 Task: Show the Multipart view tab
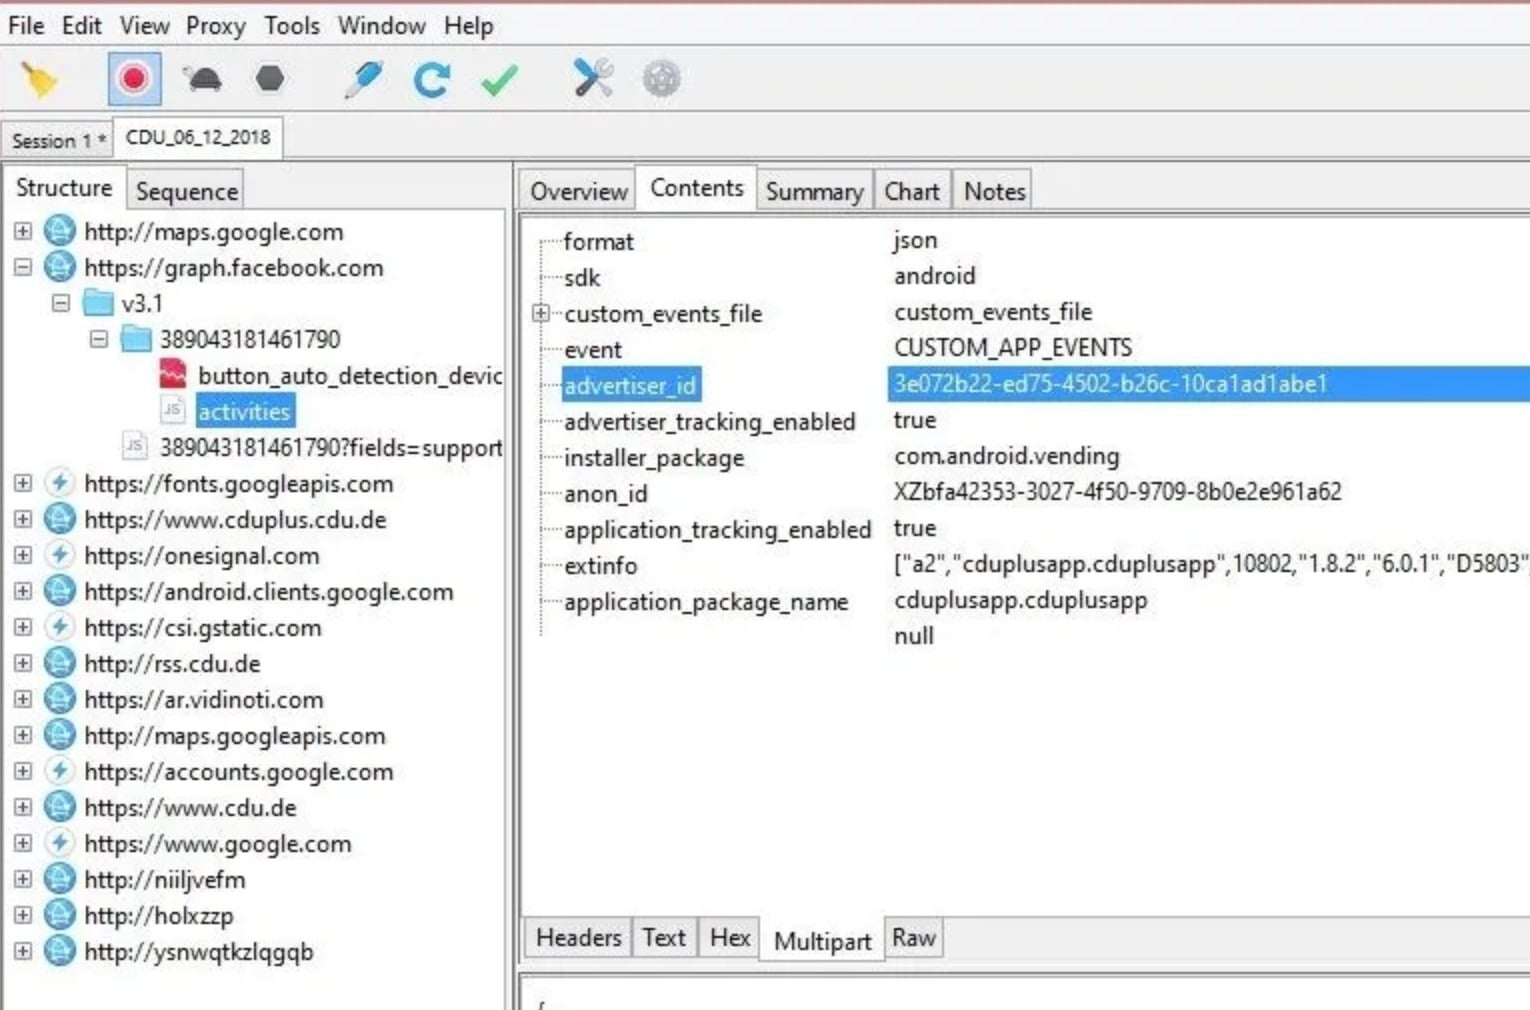[x=822, y=941]
